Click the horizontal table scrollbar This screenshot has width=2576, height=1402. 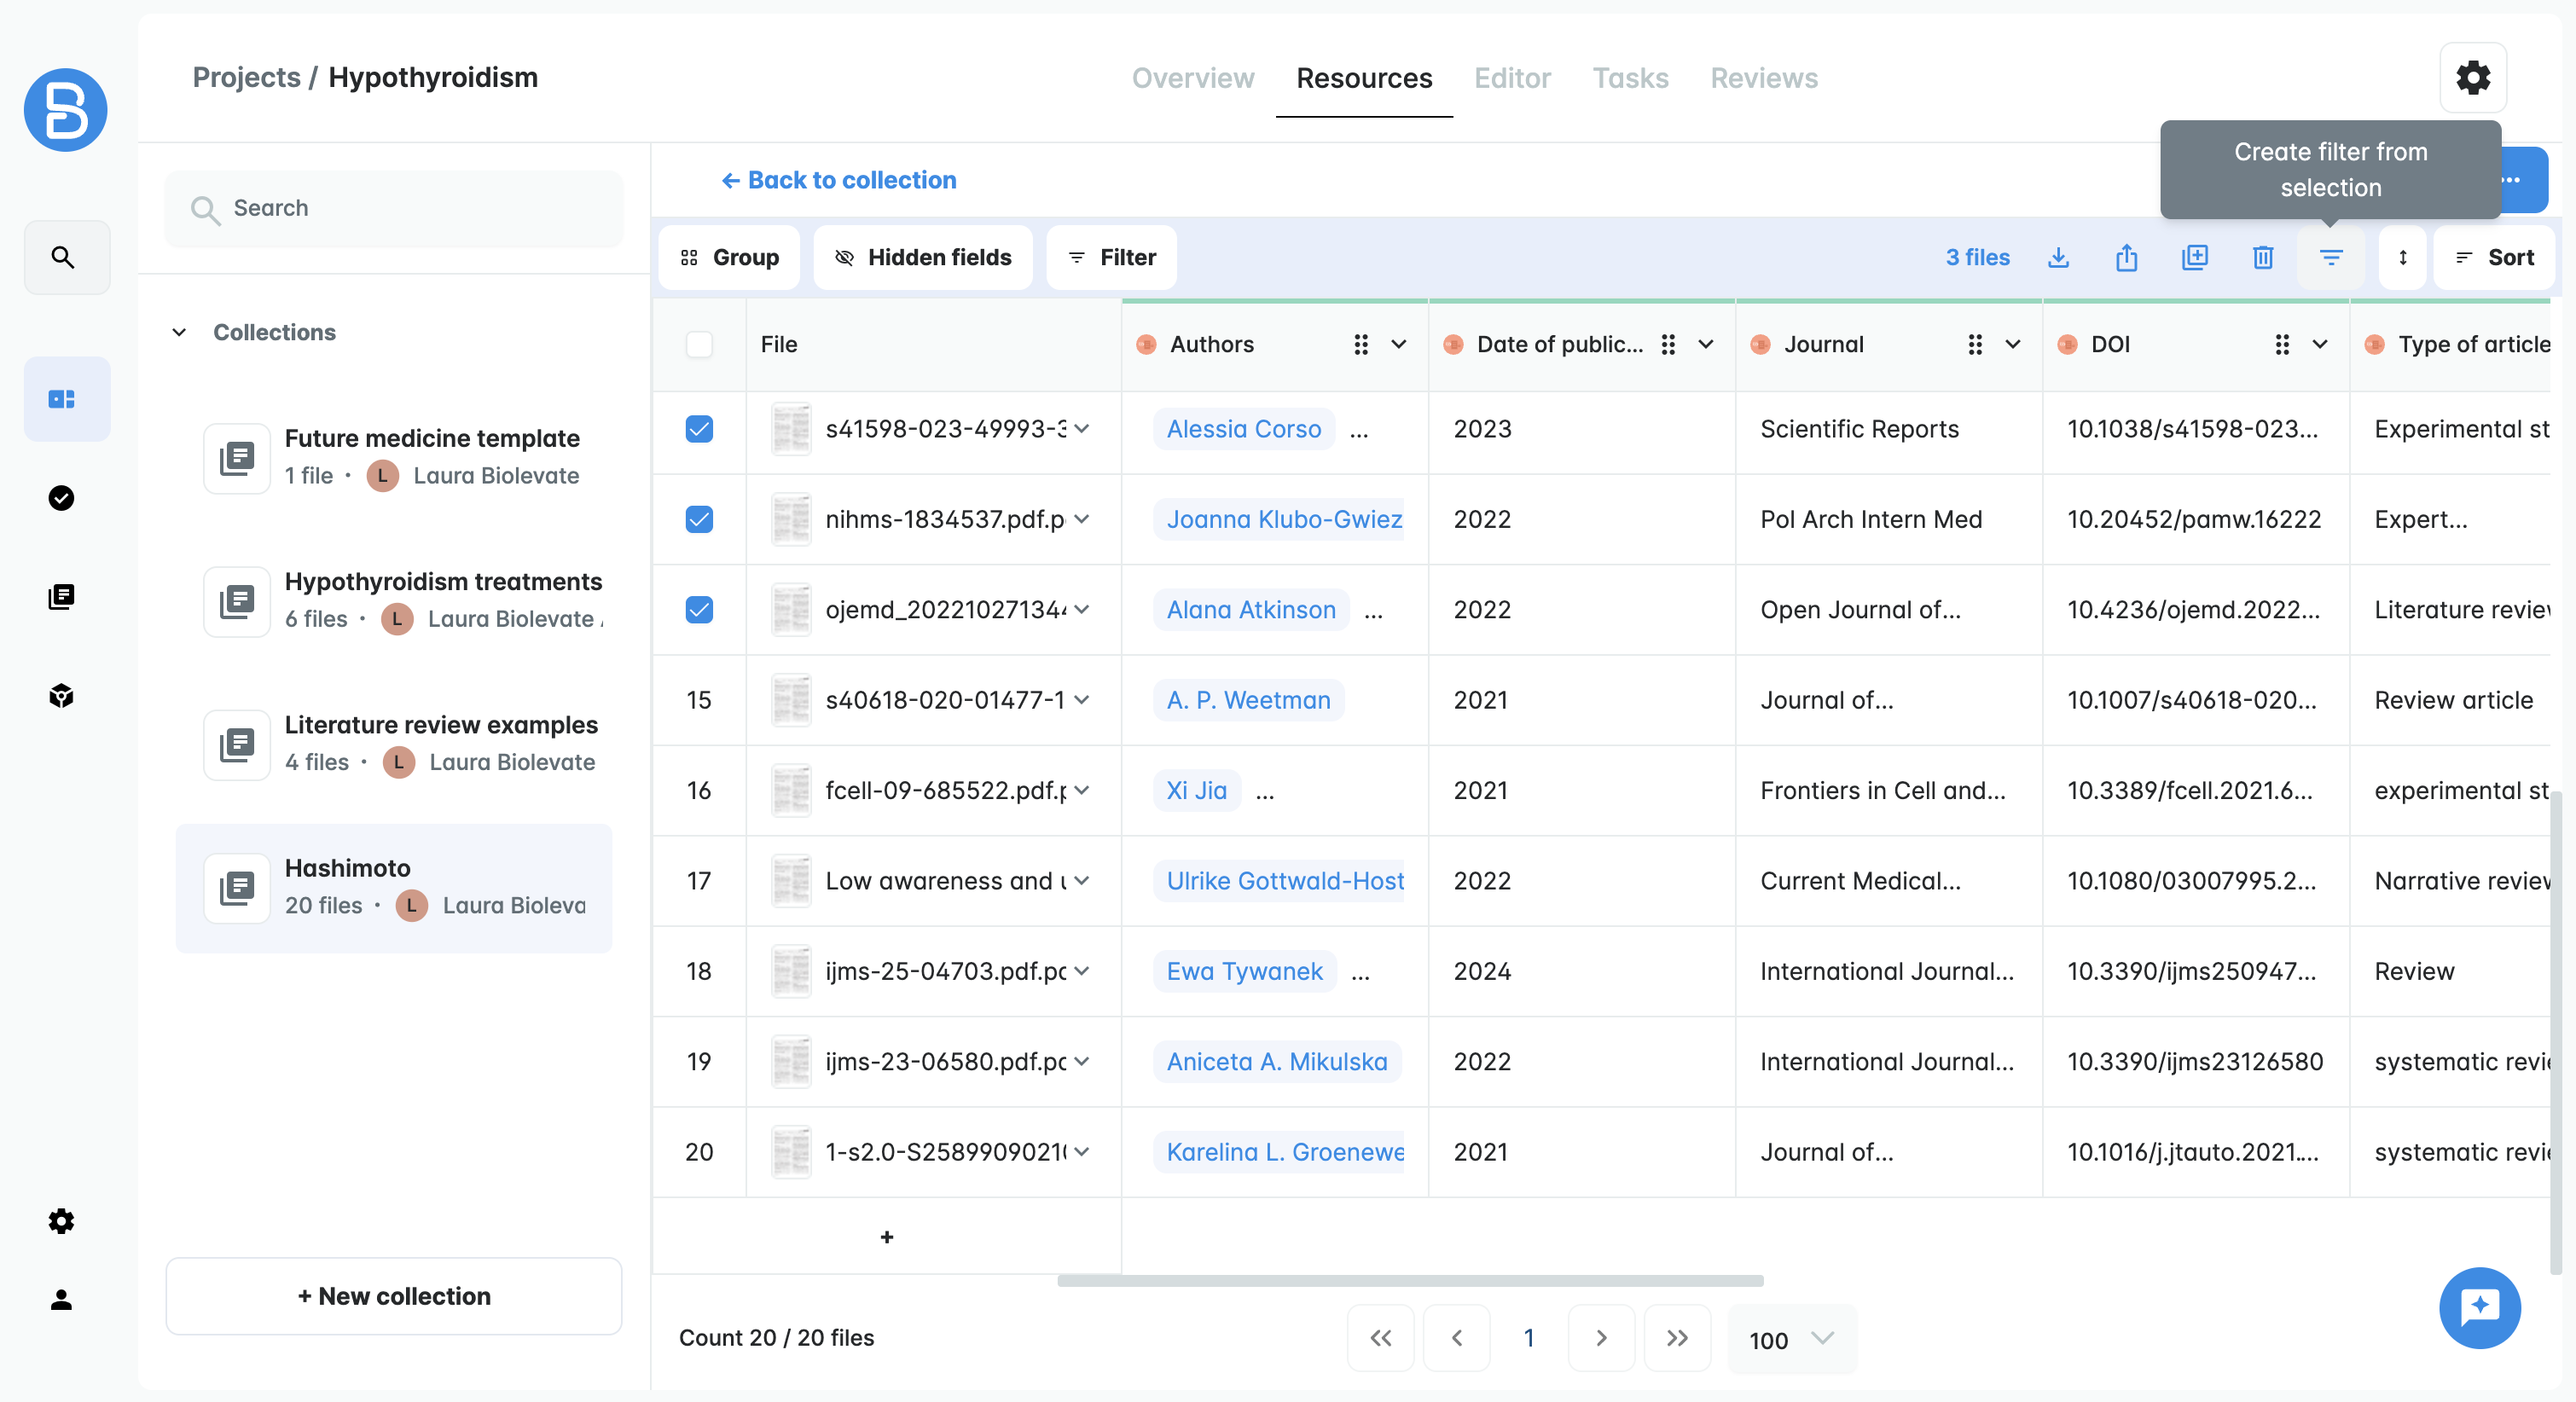[1410, 1281]
